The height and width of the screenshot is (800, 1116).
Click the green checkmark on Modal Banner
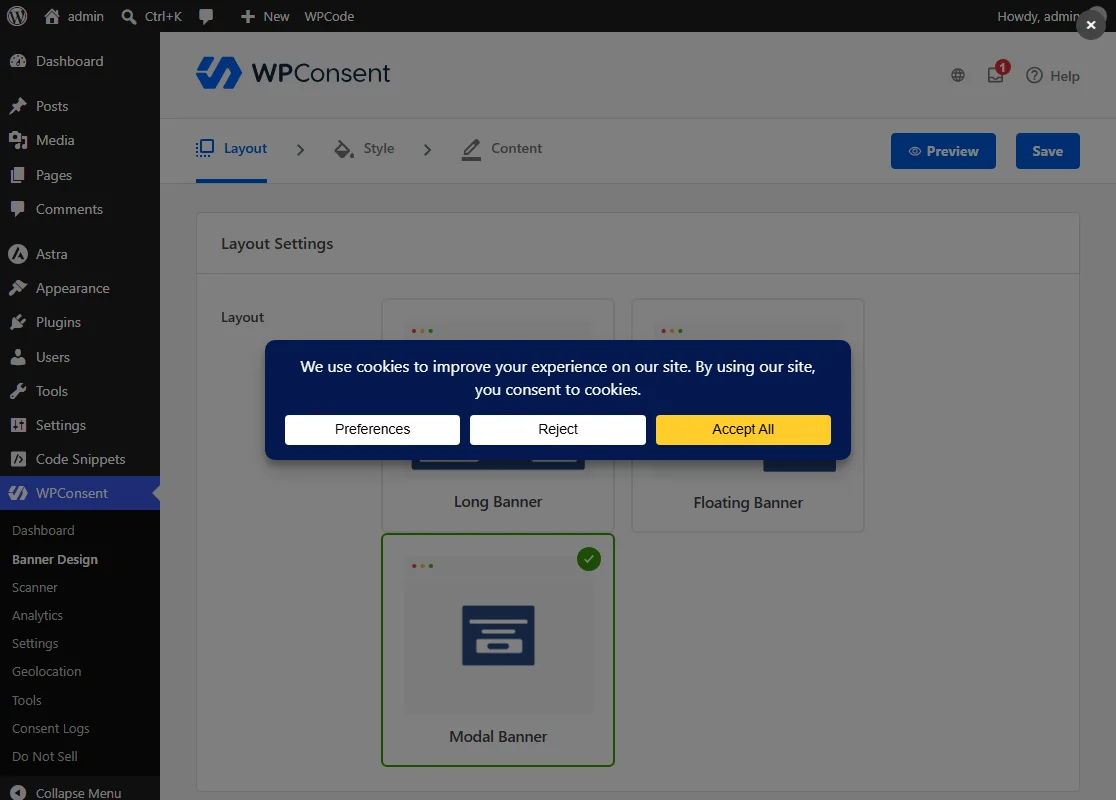(589, 559)
